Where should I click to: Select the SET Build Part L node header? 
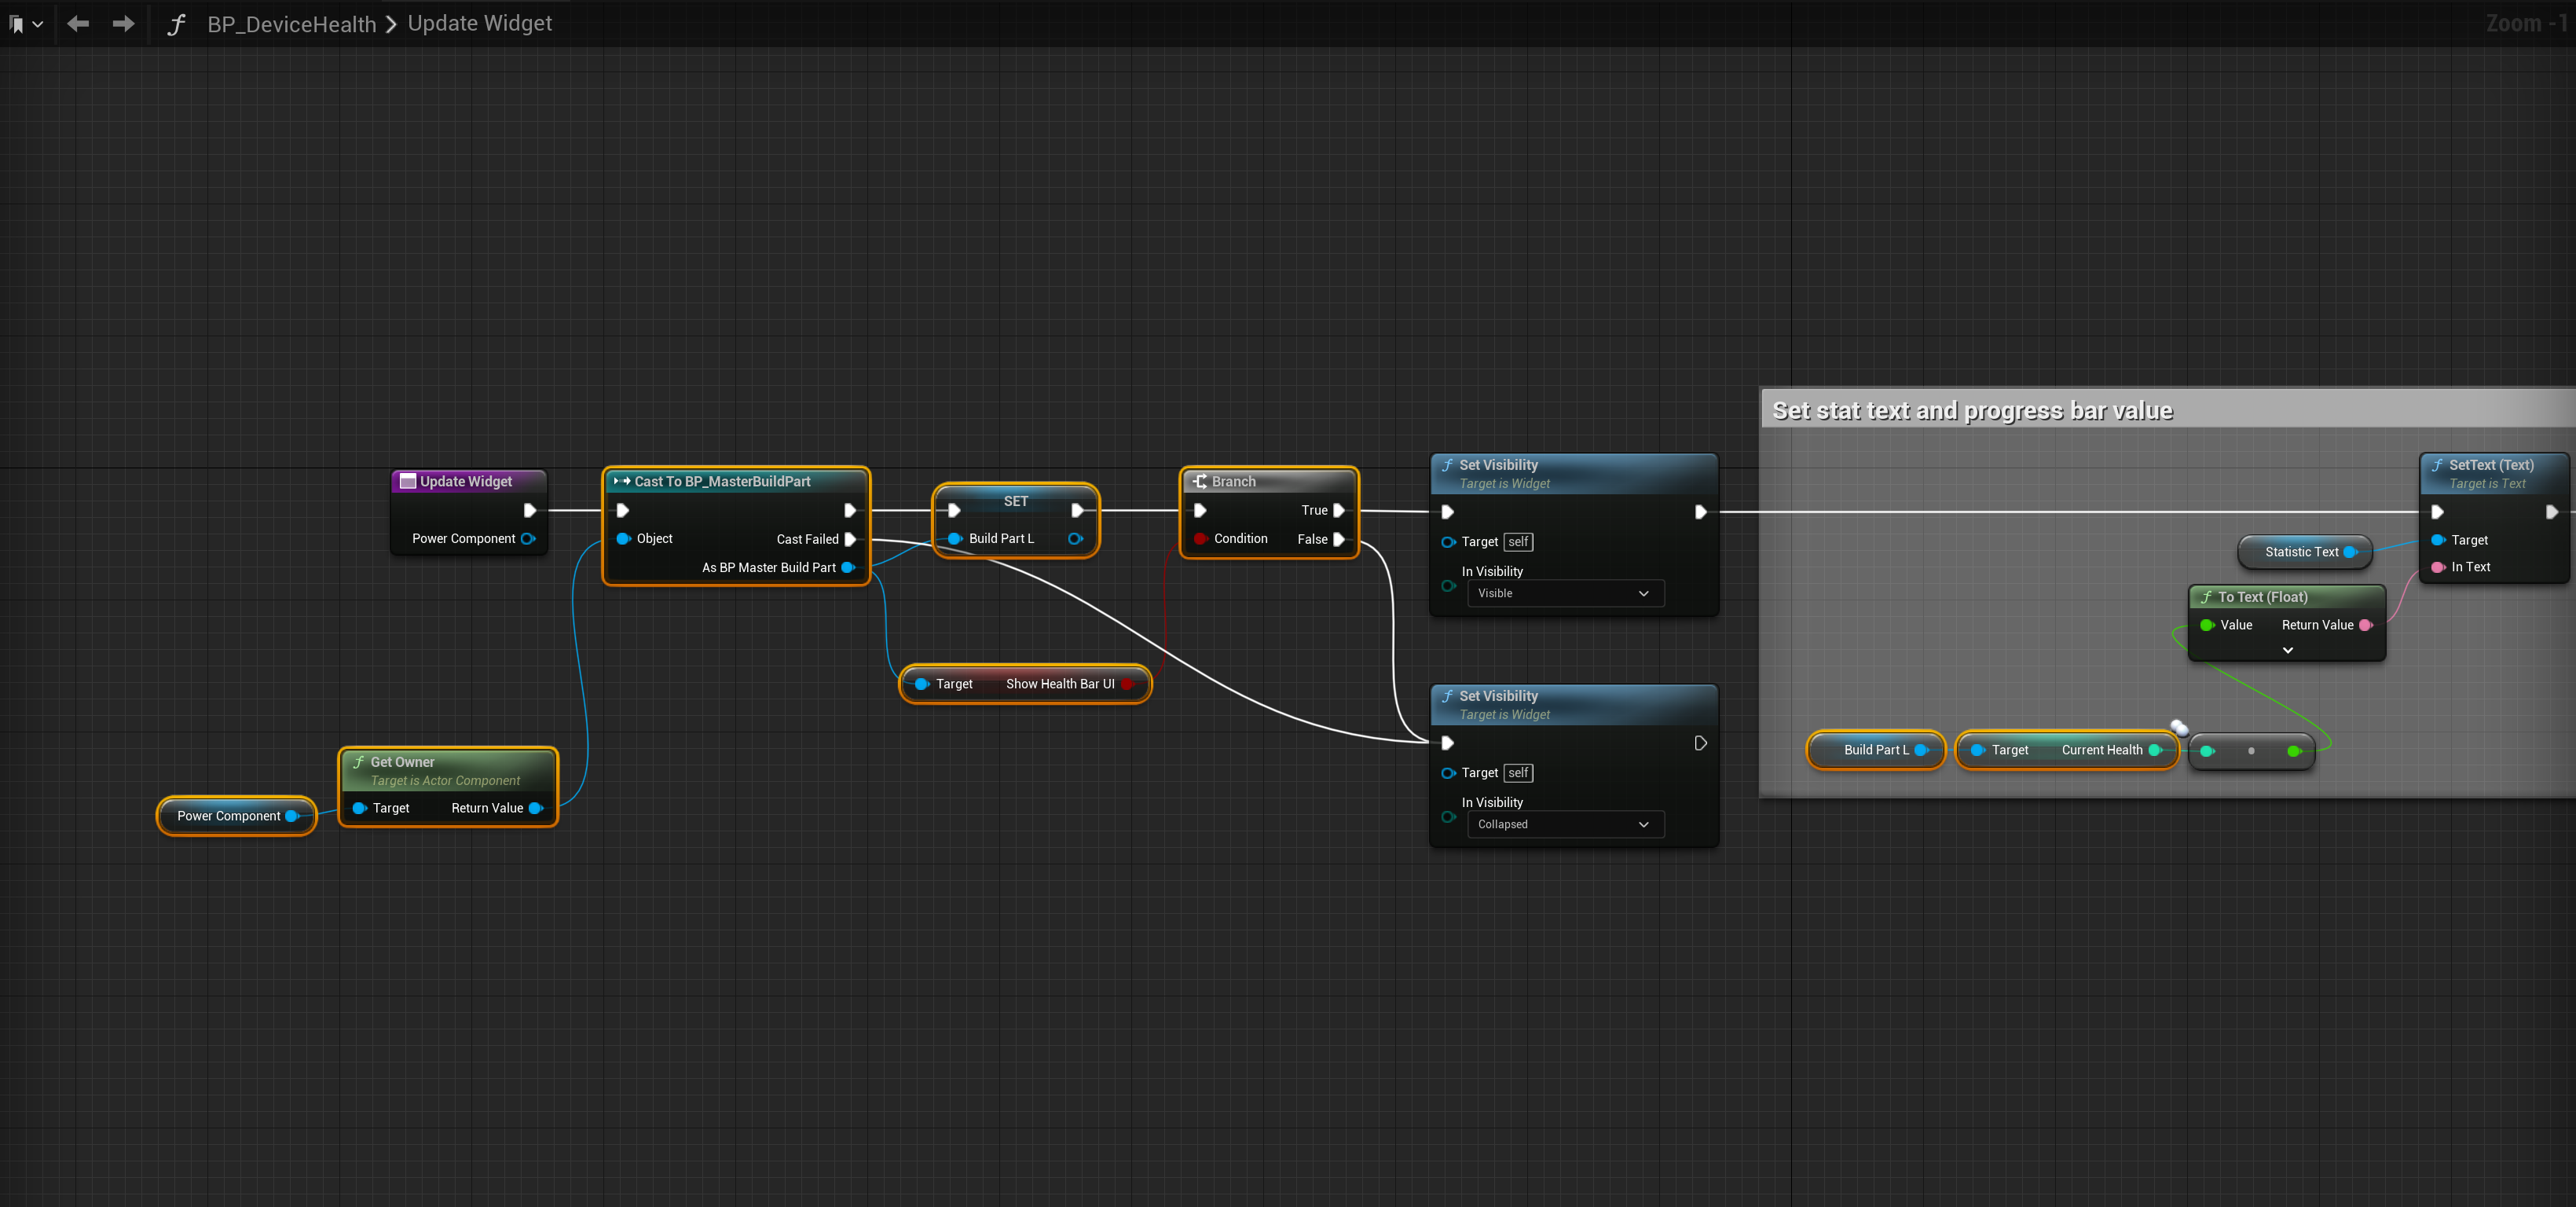[1015, 501]
